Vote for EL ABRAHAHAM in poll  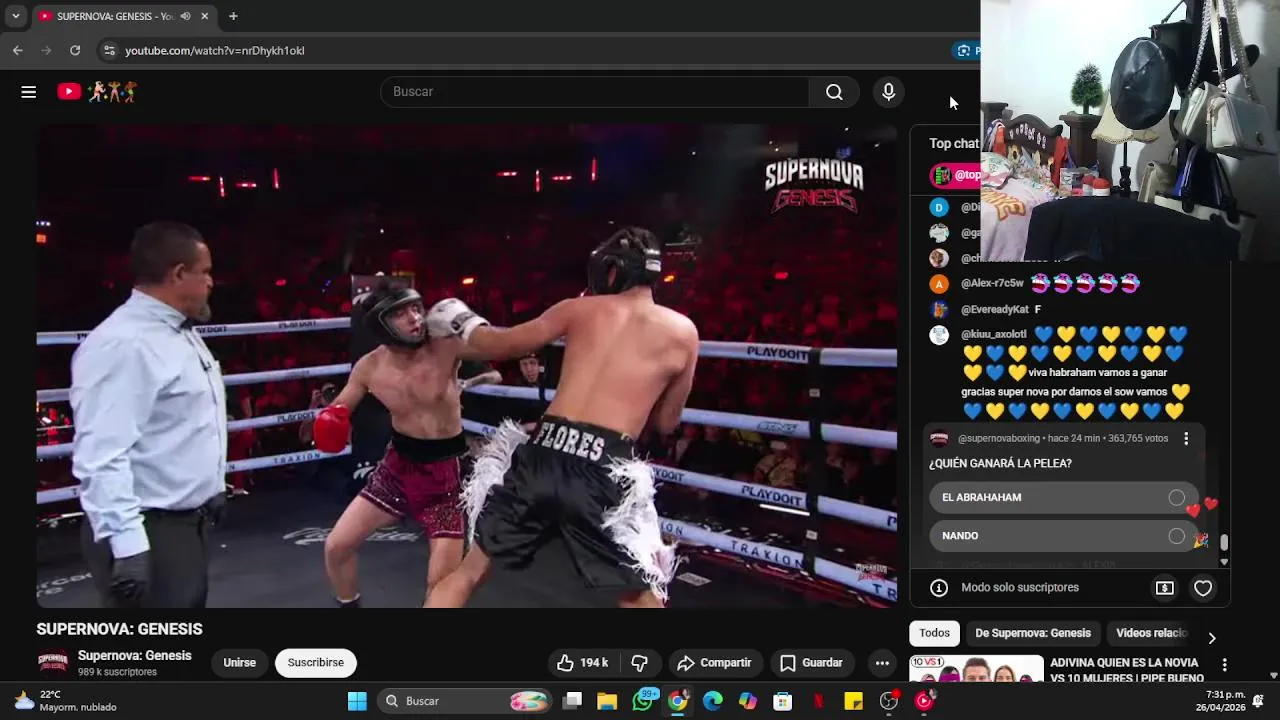pyautogui.click(x=1063, y=498)
